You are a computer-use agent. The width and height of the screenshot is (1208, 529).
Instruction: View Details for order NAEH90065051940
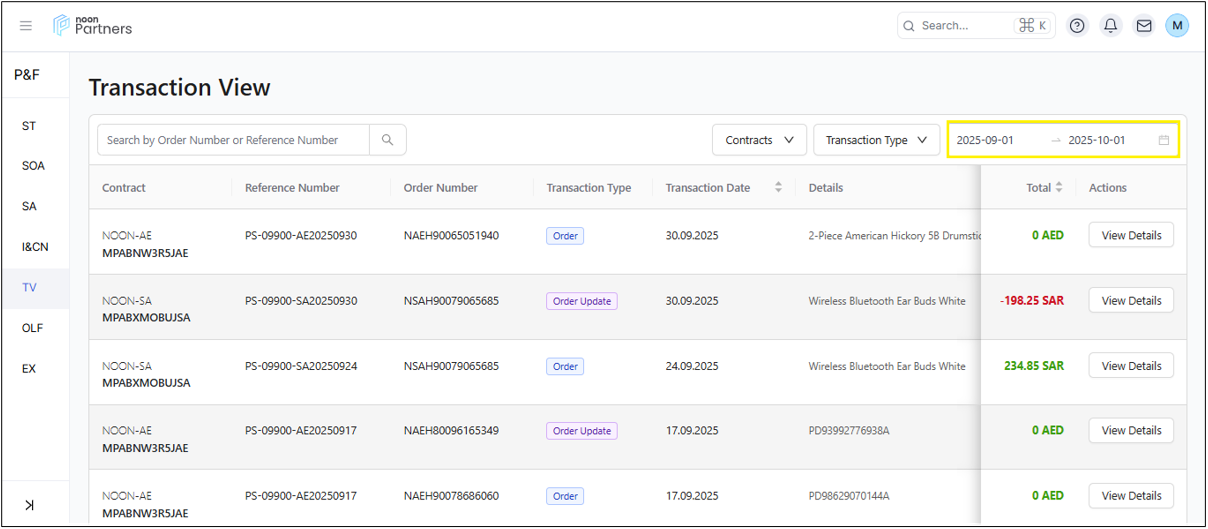[x=1131, y=235]
